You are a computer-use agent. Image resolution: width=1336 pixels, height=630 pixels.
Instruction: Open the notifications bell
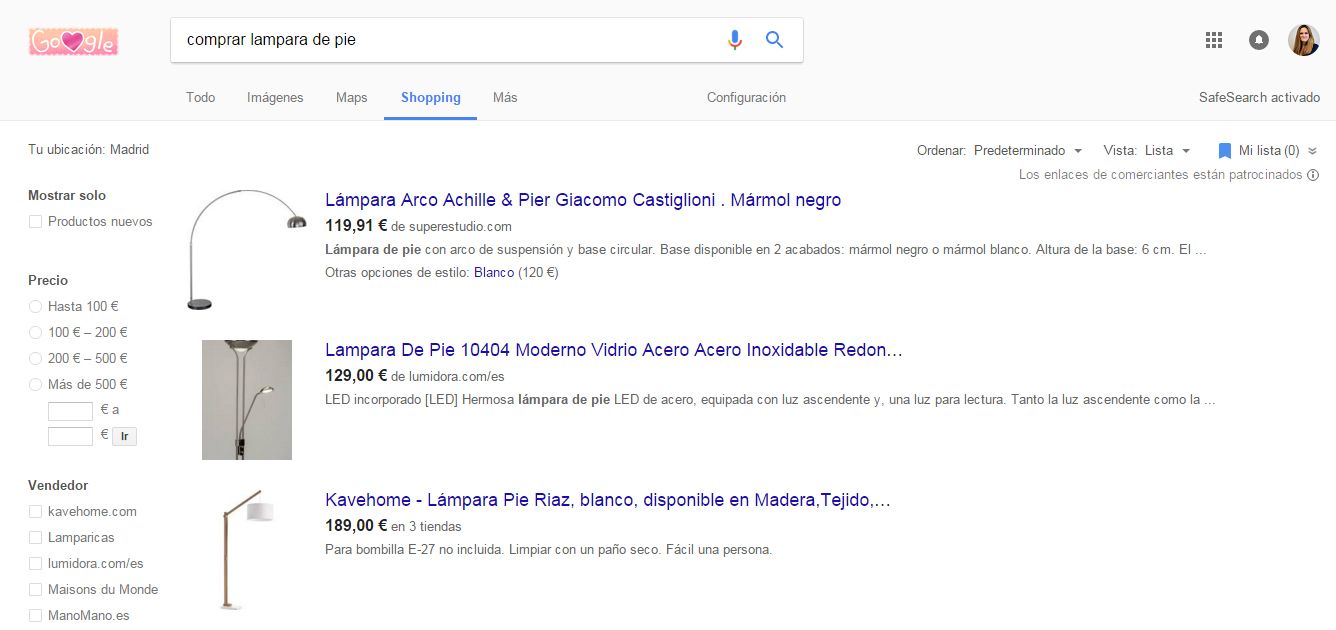point(1259,40)
